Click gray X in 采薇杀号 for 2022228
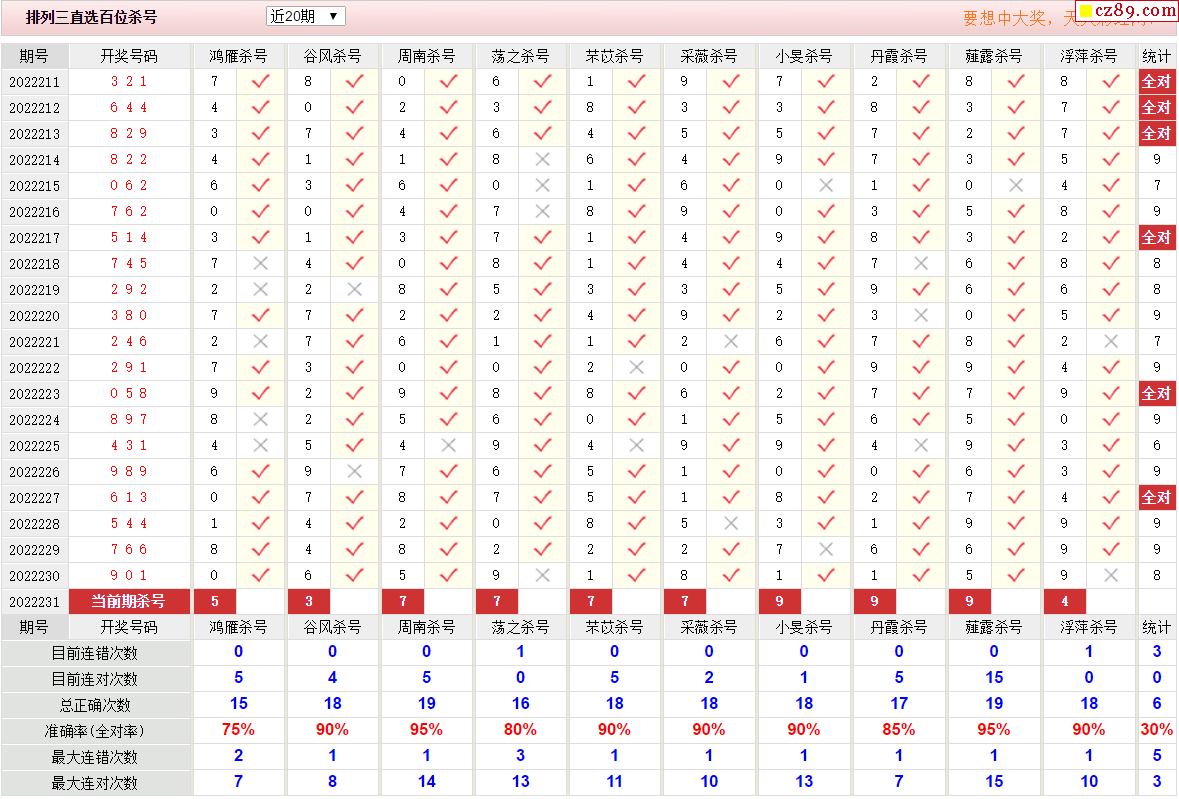The image size is (1179, 799). pyautogui.click(x=731, y=523)
